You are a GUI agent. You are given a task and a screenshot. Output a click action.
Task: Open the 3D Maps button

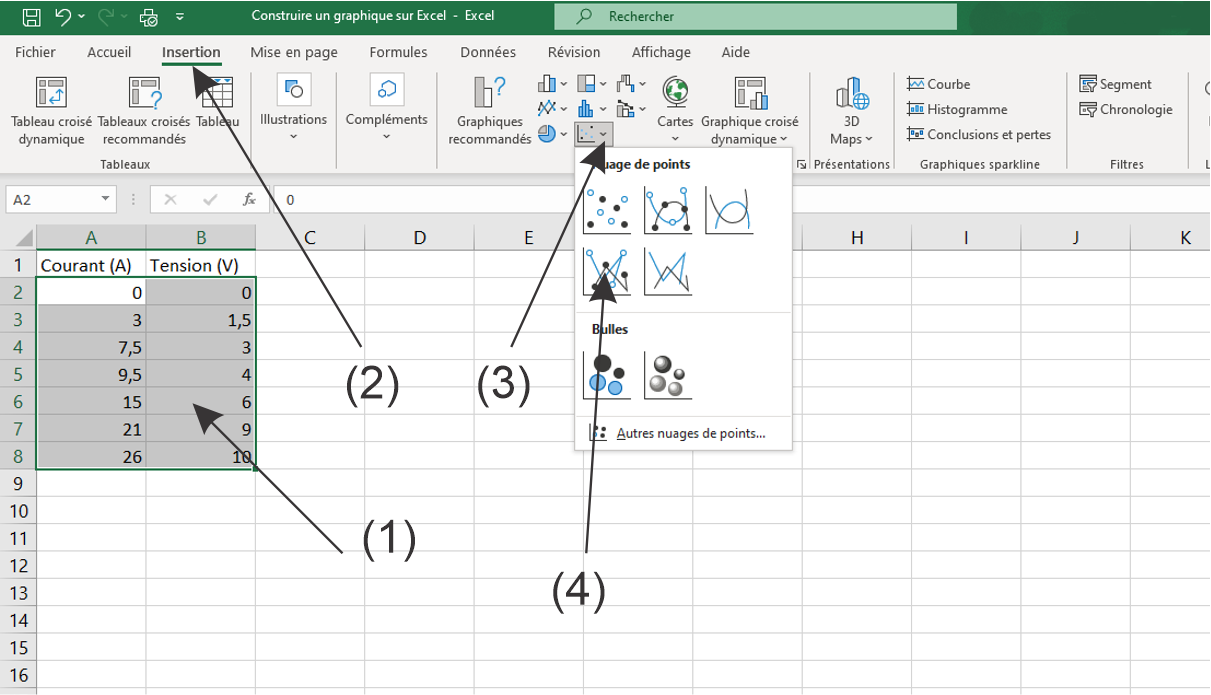[x=851, y=93]
